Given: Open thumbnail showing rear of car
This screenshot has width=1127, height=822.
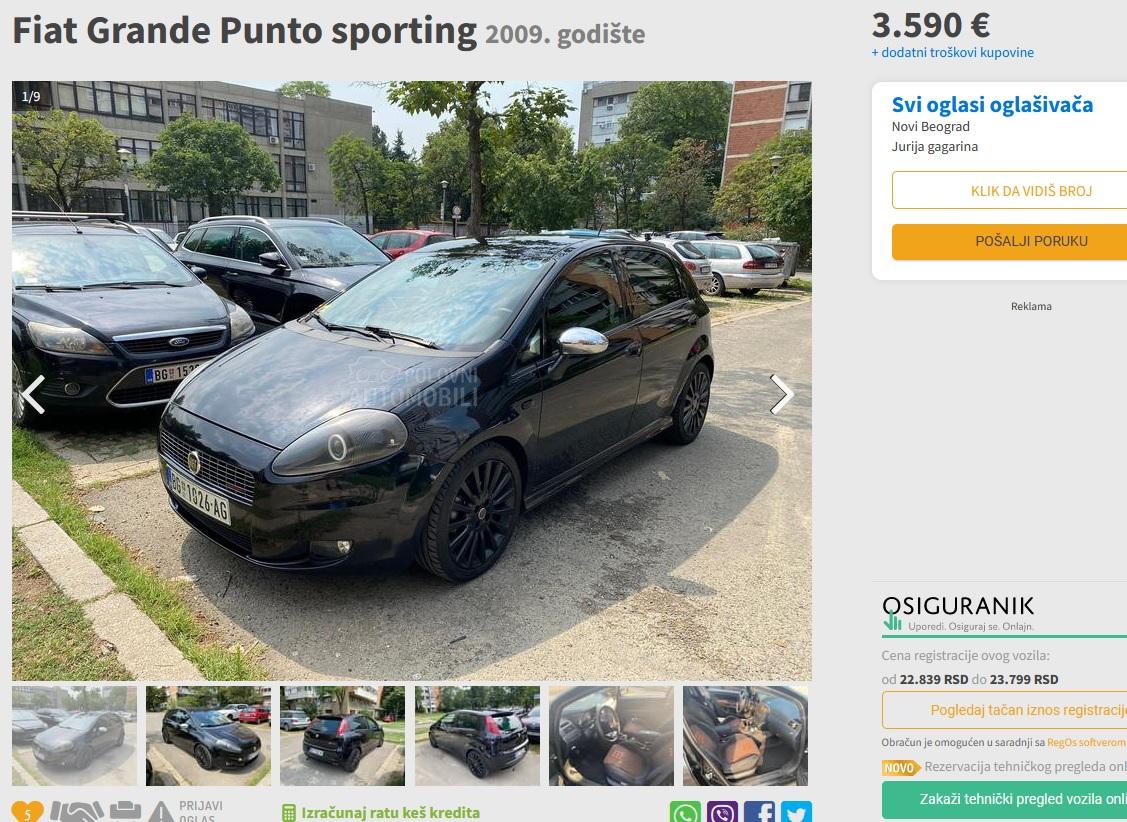Looking at the screenshot, I should click(342, 736).
